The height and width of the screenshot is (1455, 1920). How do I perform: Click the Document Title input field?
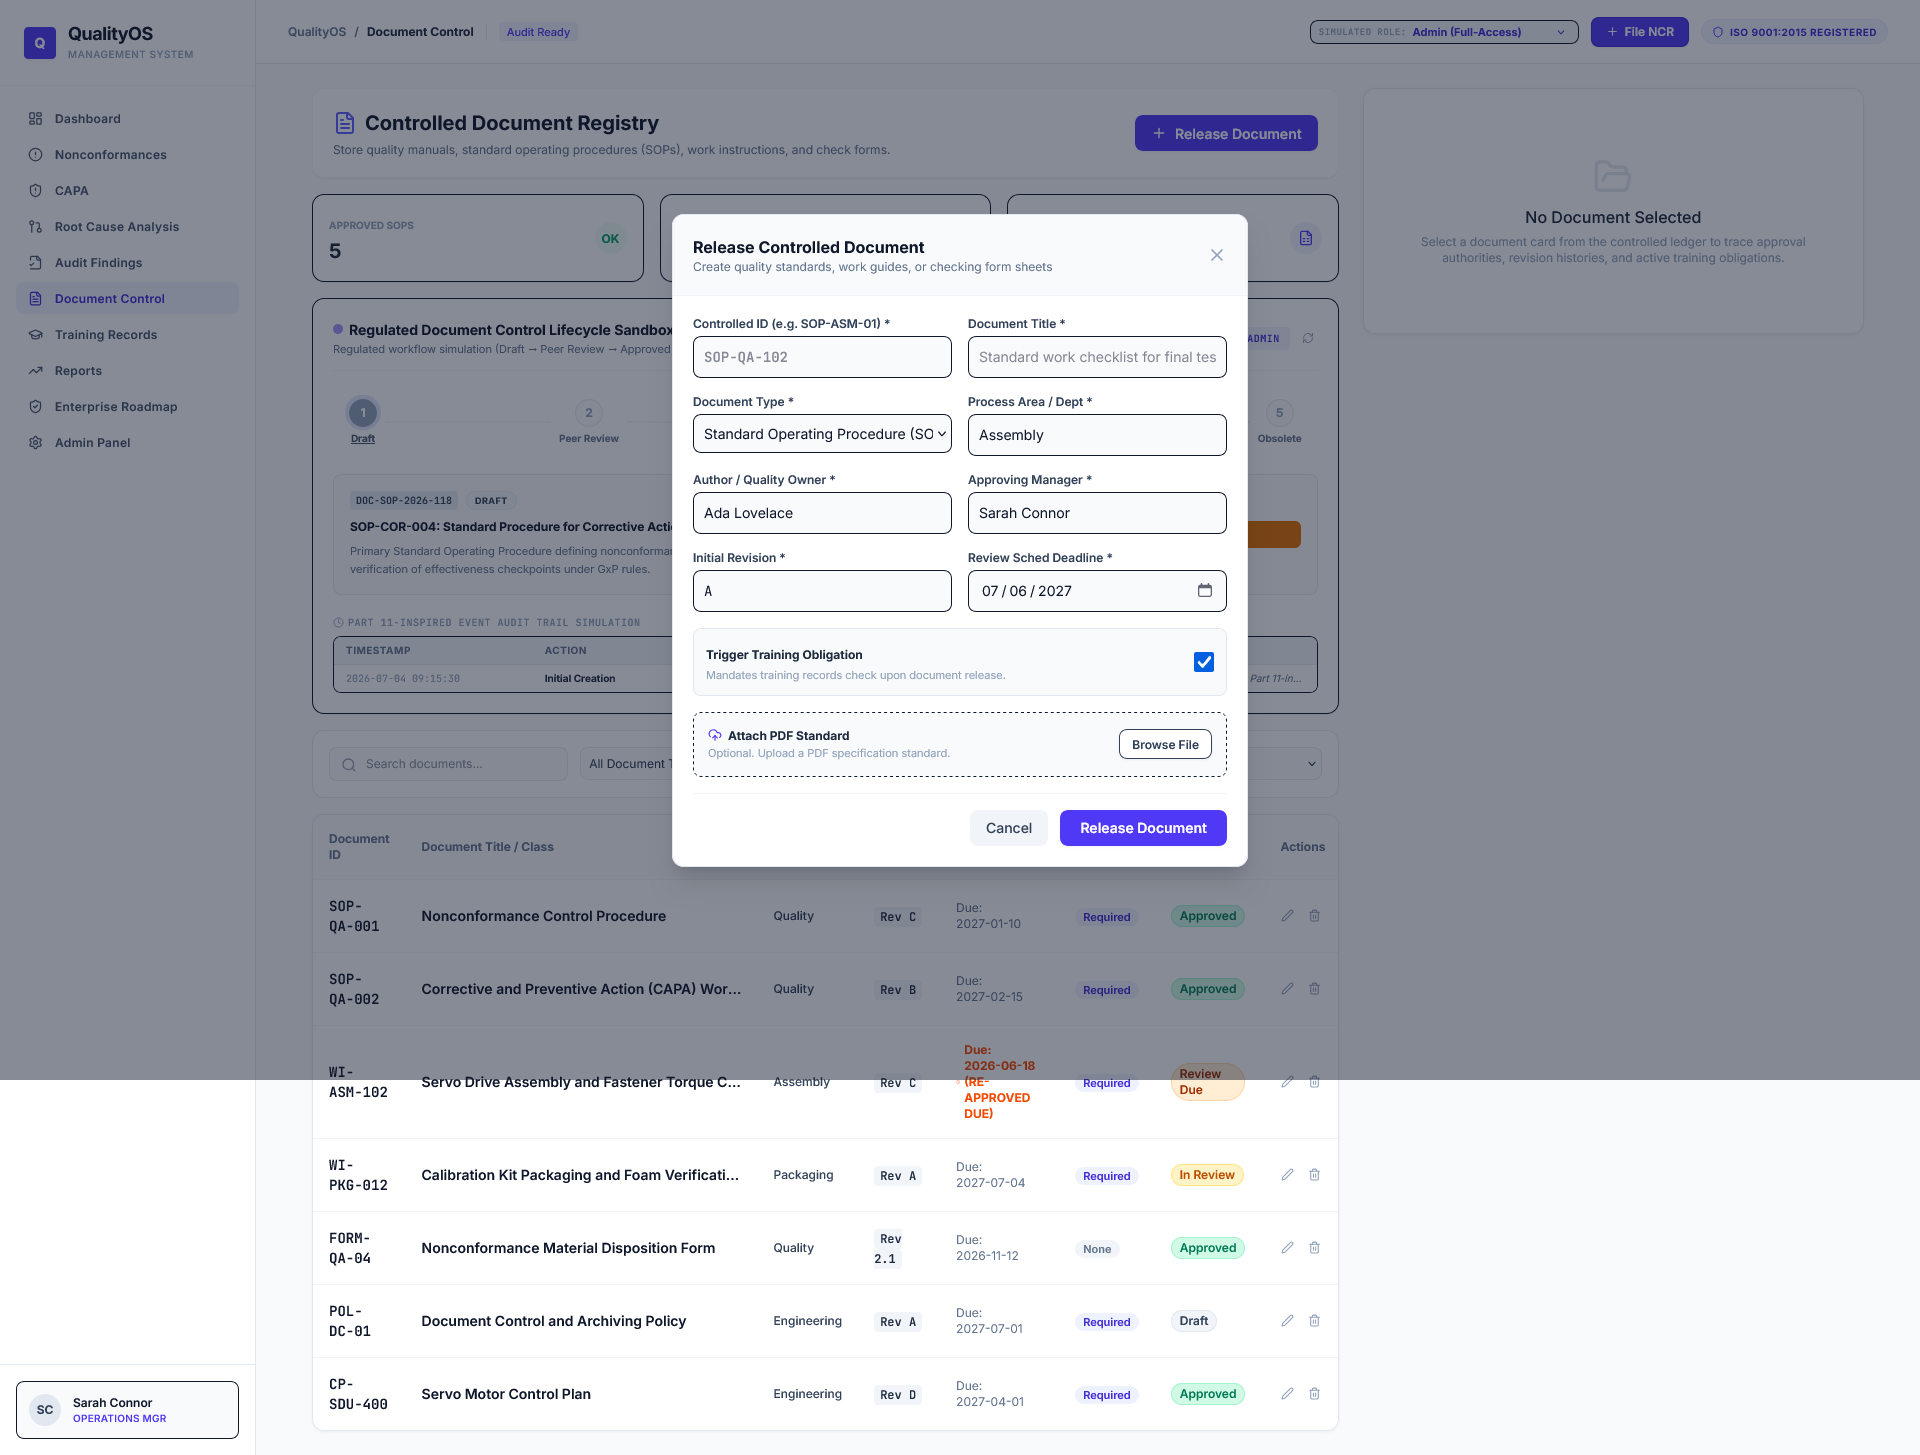1097,357
